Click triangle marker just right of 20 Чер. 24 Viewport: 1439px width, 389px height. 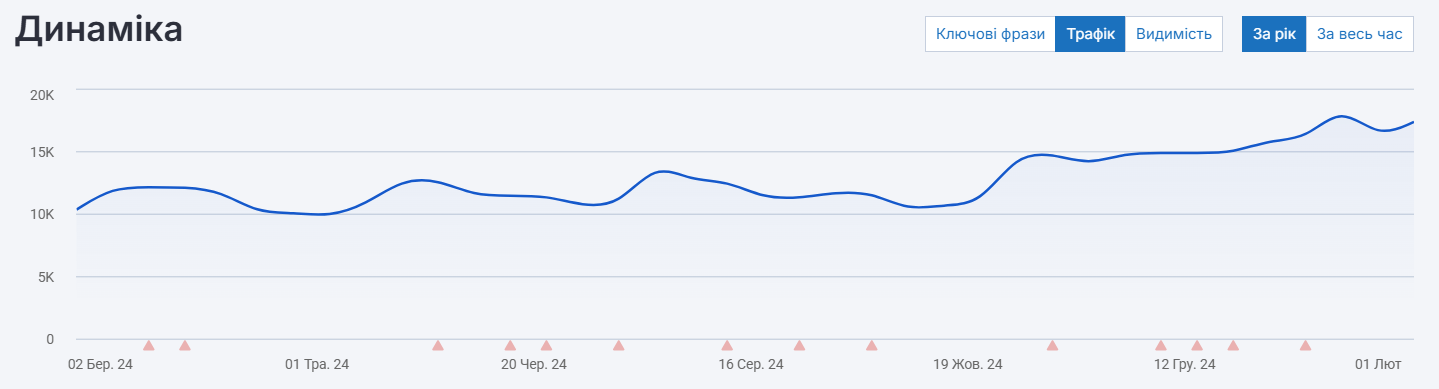(x=546, y=345)
